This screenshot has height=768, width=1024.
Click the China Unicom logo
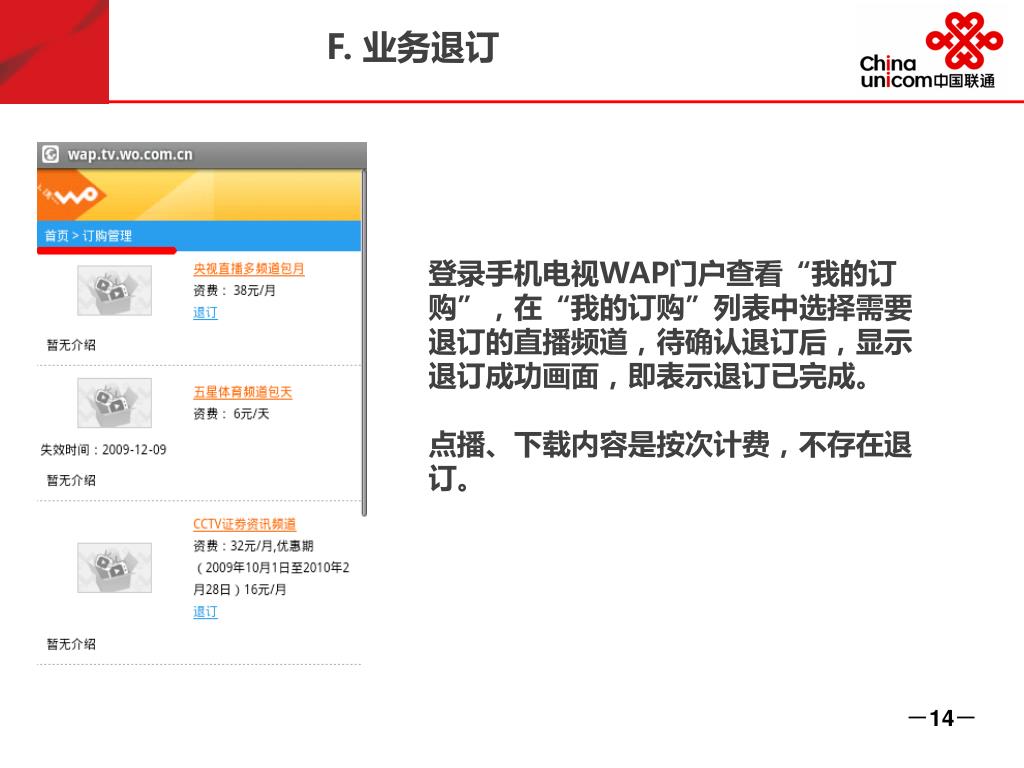pos(931,51)
